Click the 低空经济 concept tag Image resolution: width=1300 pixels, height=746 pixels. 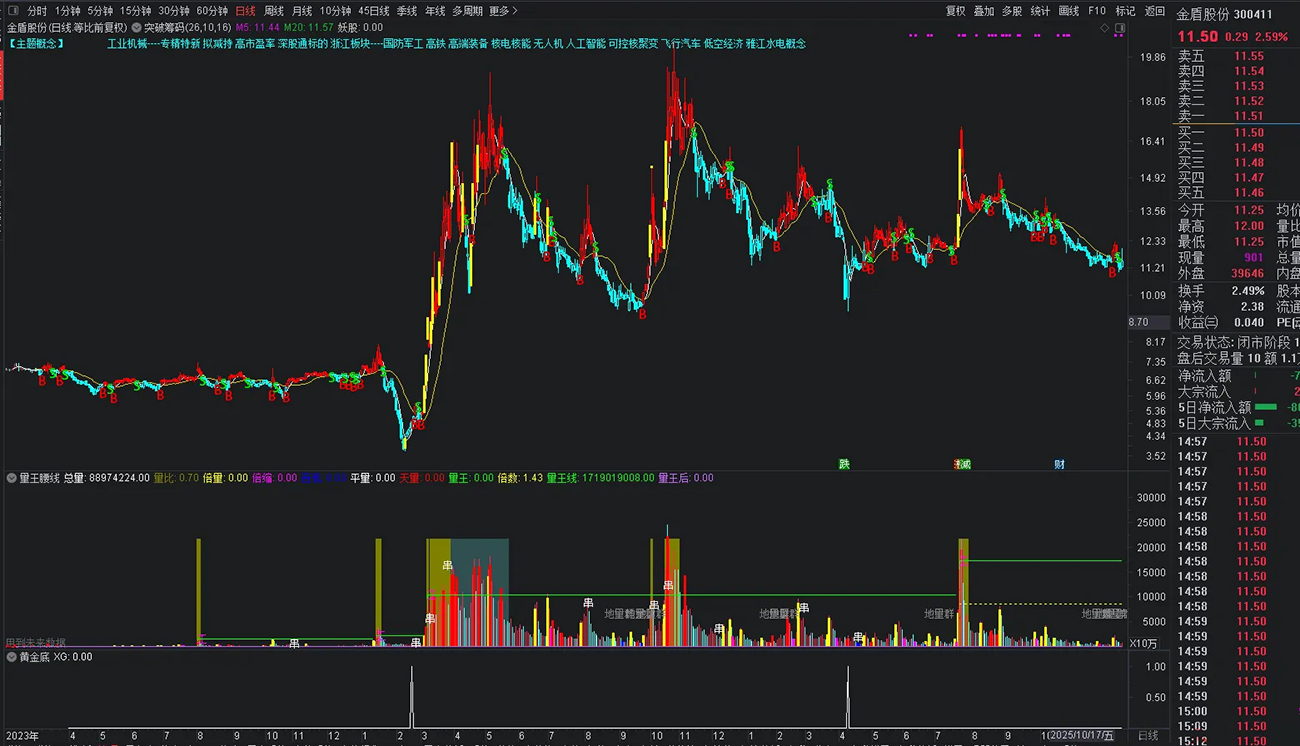tap(722, 43)
